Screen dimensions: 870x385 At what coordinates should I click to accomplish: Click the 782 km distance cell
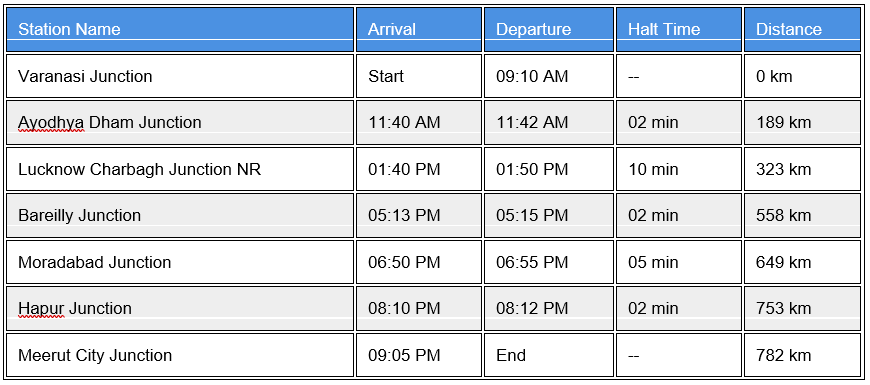point(802,355)
